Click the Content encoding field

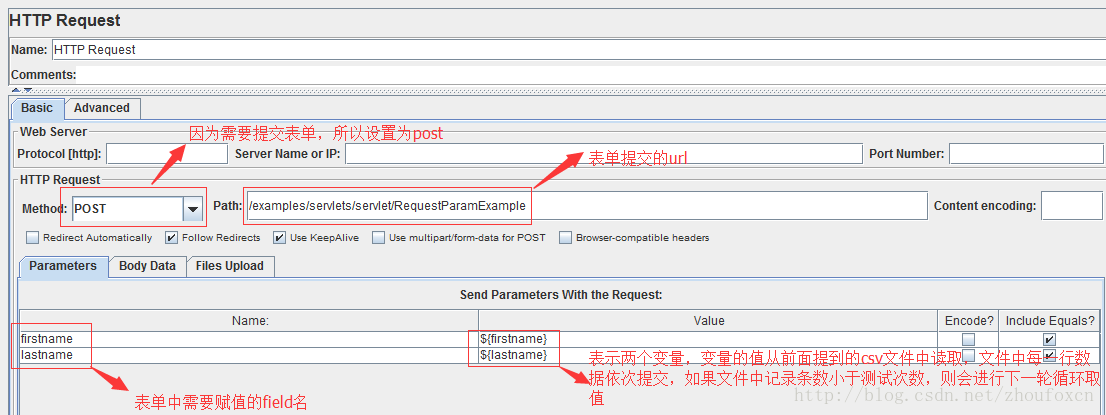(1071, 206)
